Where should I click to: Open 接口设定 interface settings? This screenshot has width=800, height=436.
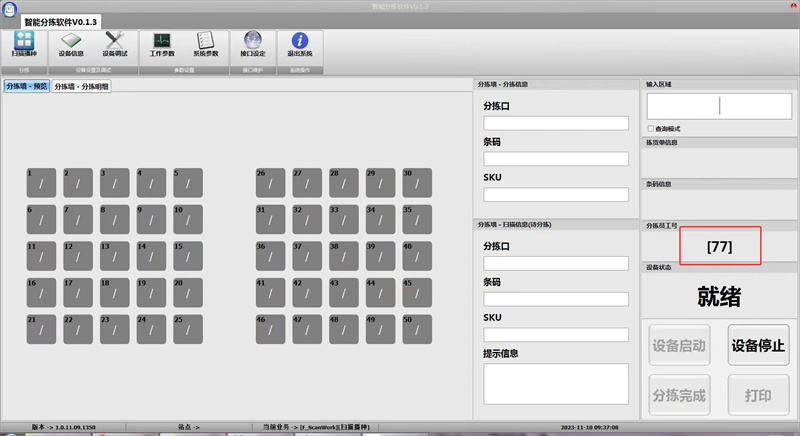(253, 44)
